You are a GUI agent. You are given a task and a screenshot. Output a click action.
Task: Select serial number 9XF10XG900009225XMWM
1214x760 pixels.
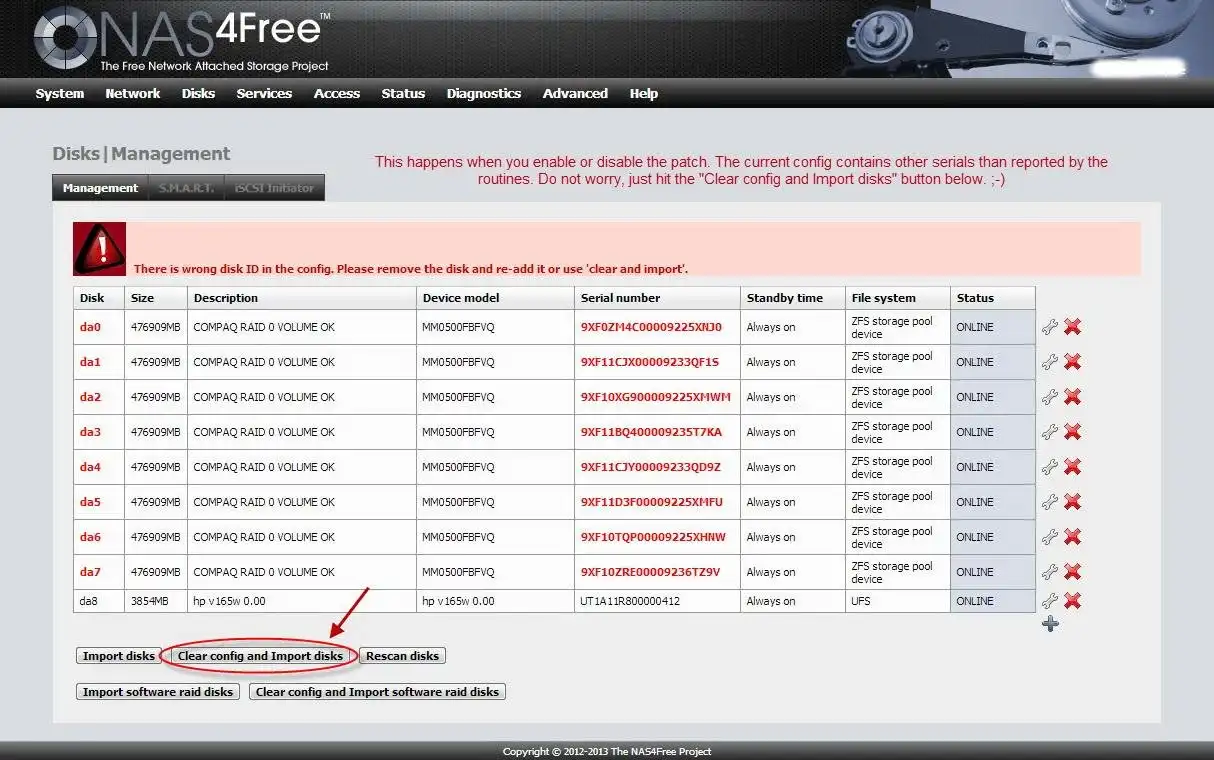click(x=655, y=397)
